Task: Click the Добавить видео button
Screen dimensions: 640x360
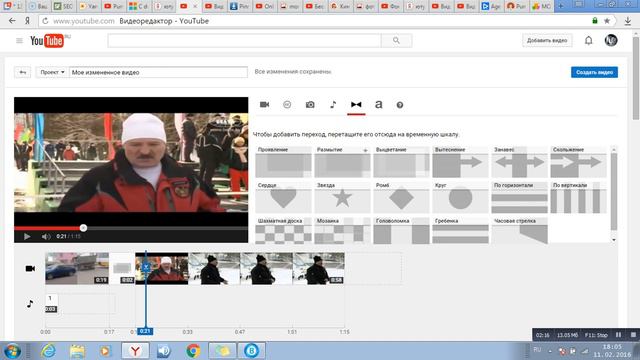Action: coord(547,40)
